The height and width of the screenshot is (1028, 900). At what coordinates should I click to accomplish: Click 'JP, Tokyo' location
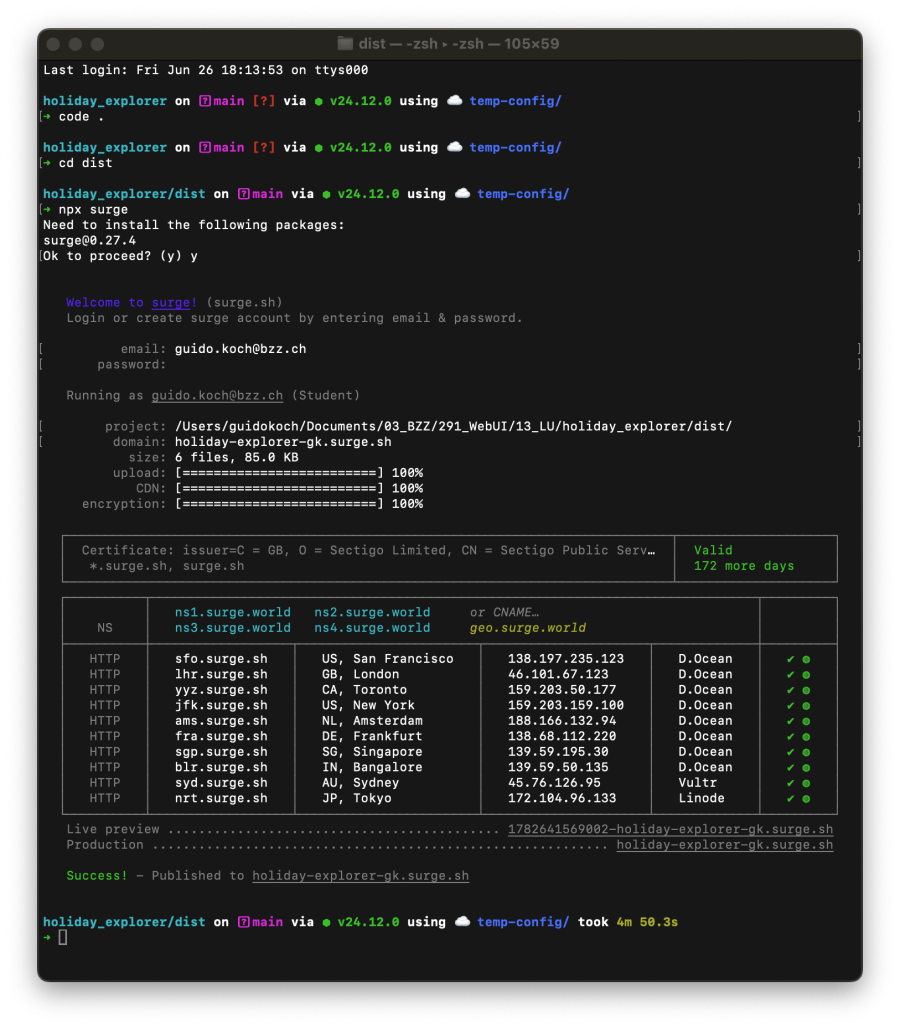tap(357, 799)
